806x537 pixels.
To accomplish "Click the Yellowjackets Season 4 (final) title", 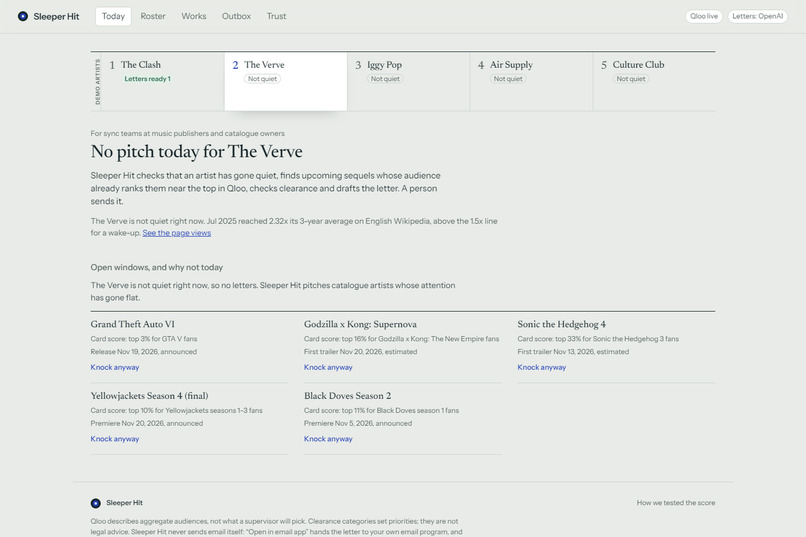I will pyautogui.click(x=150, y=396).
